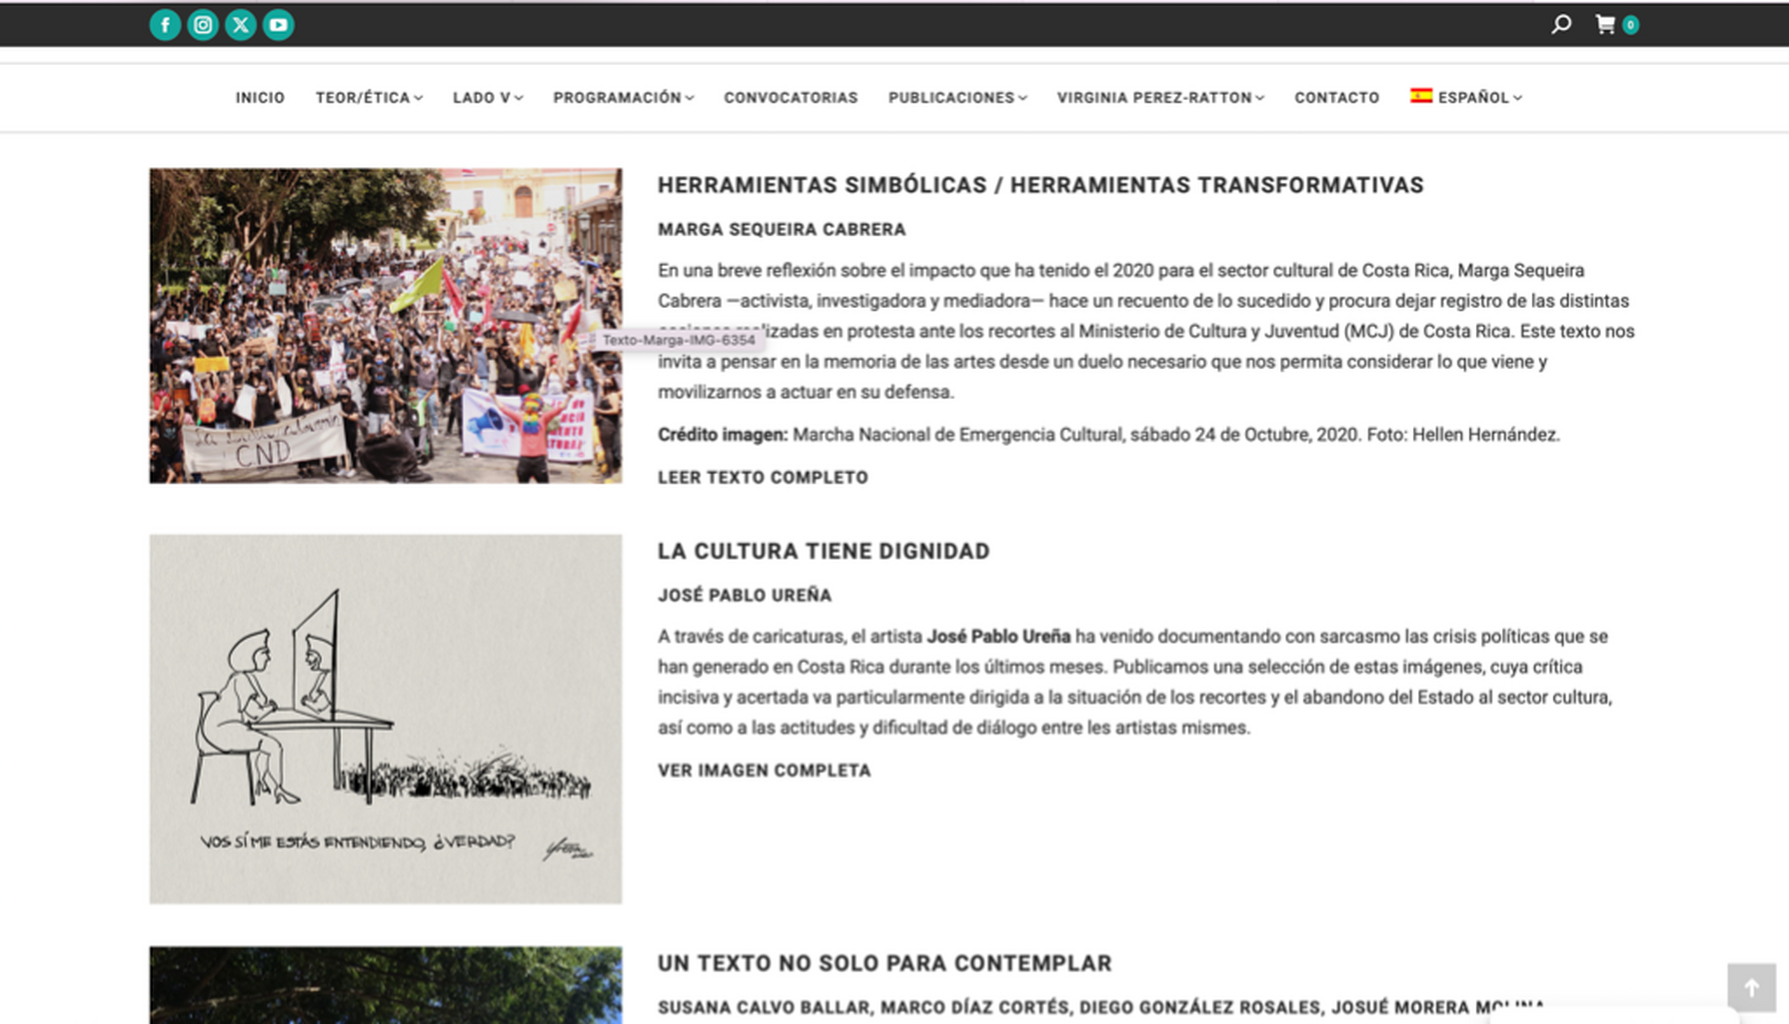Open the José Pablo Ureña caricature thumbnail

(386, 719)
